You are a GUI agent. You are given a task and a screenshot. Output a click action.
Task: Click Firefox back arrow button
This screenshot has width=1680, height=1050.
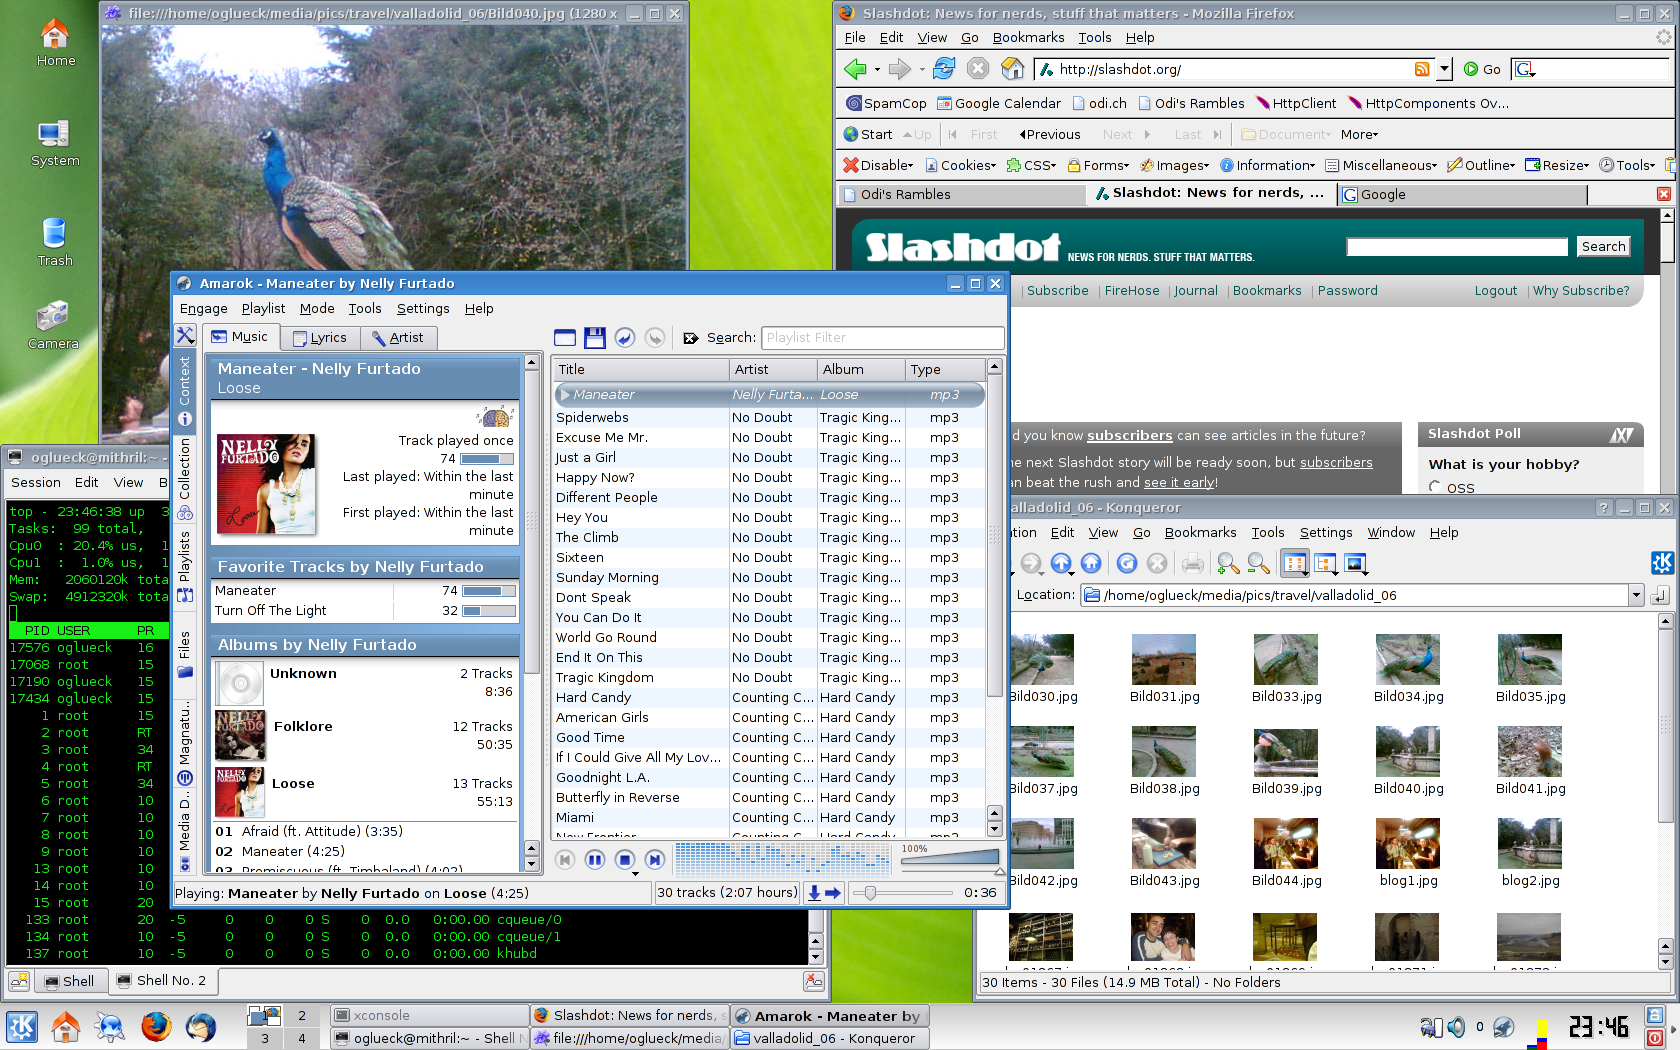pyautogui.click(x=855, y=69)
